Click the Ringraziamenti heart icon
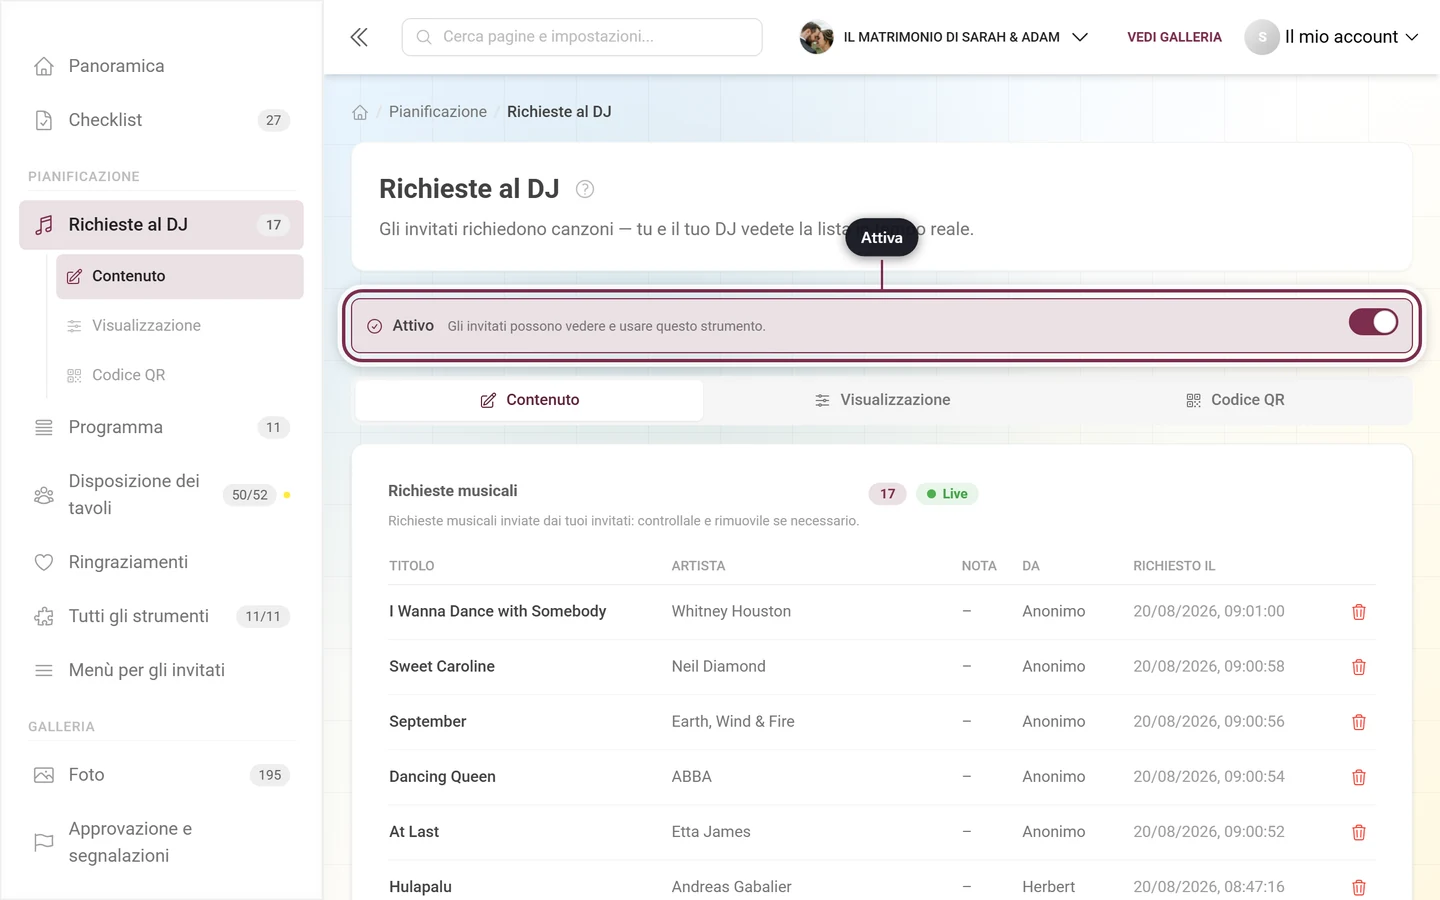The width and height of the screenshot is (1440, 900). 44,562
